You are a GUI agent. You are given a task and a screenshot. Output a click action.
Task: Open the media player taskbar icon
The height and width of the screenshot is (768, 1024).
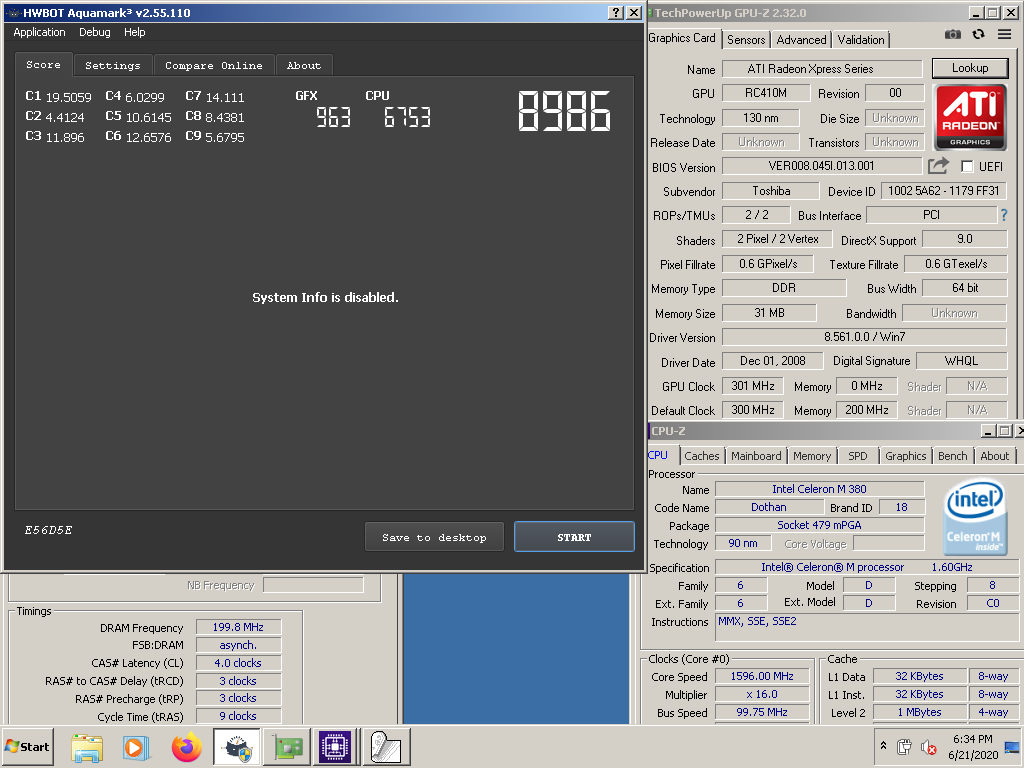click(x=136, y=747)
